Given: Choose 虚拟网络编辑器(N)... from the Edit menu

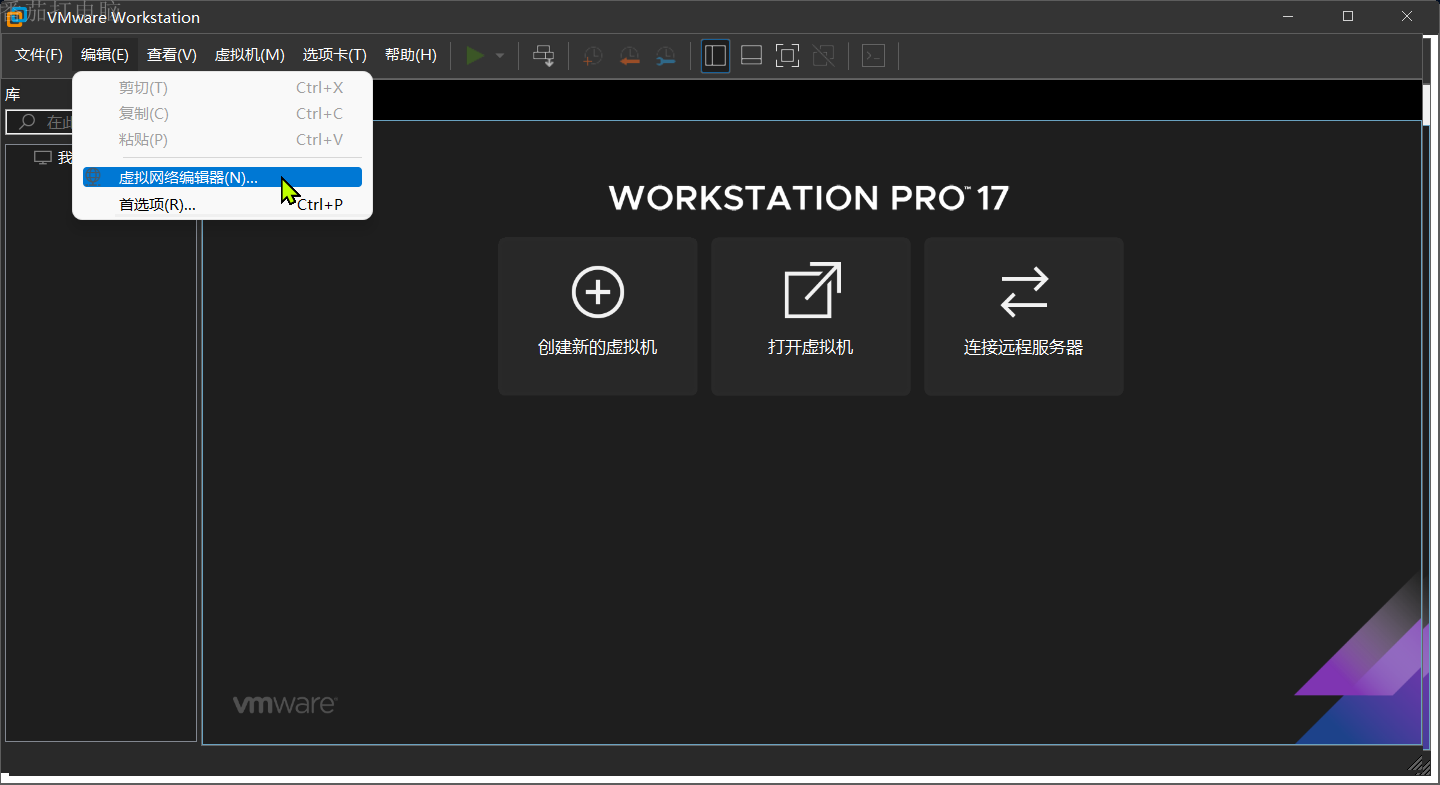Looking at the screenshot, I should pyautogui.click(x=222, y=178).
